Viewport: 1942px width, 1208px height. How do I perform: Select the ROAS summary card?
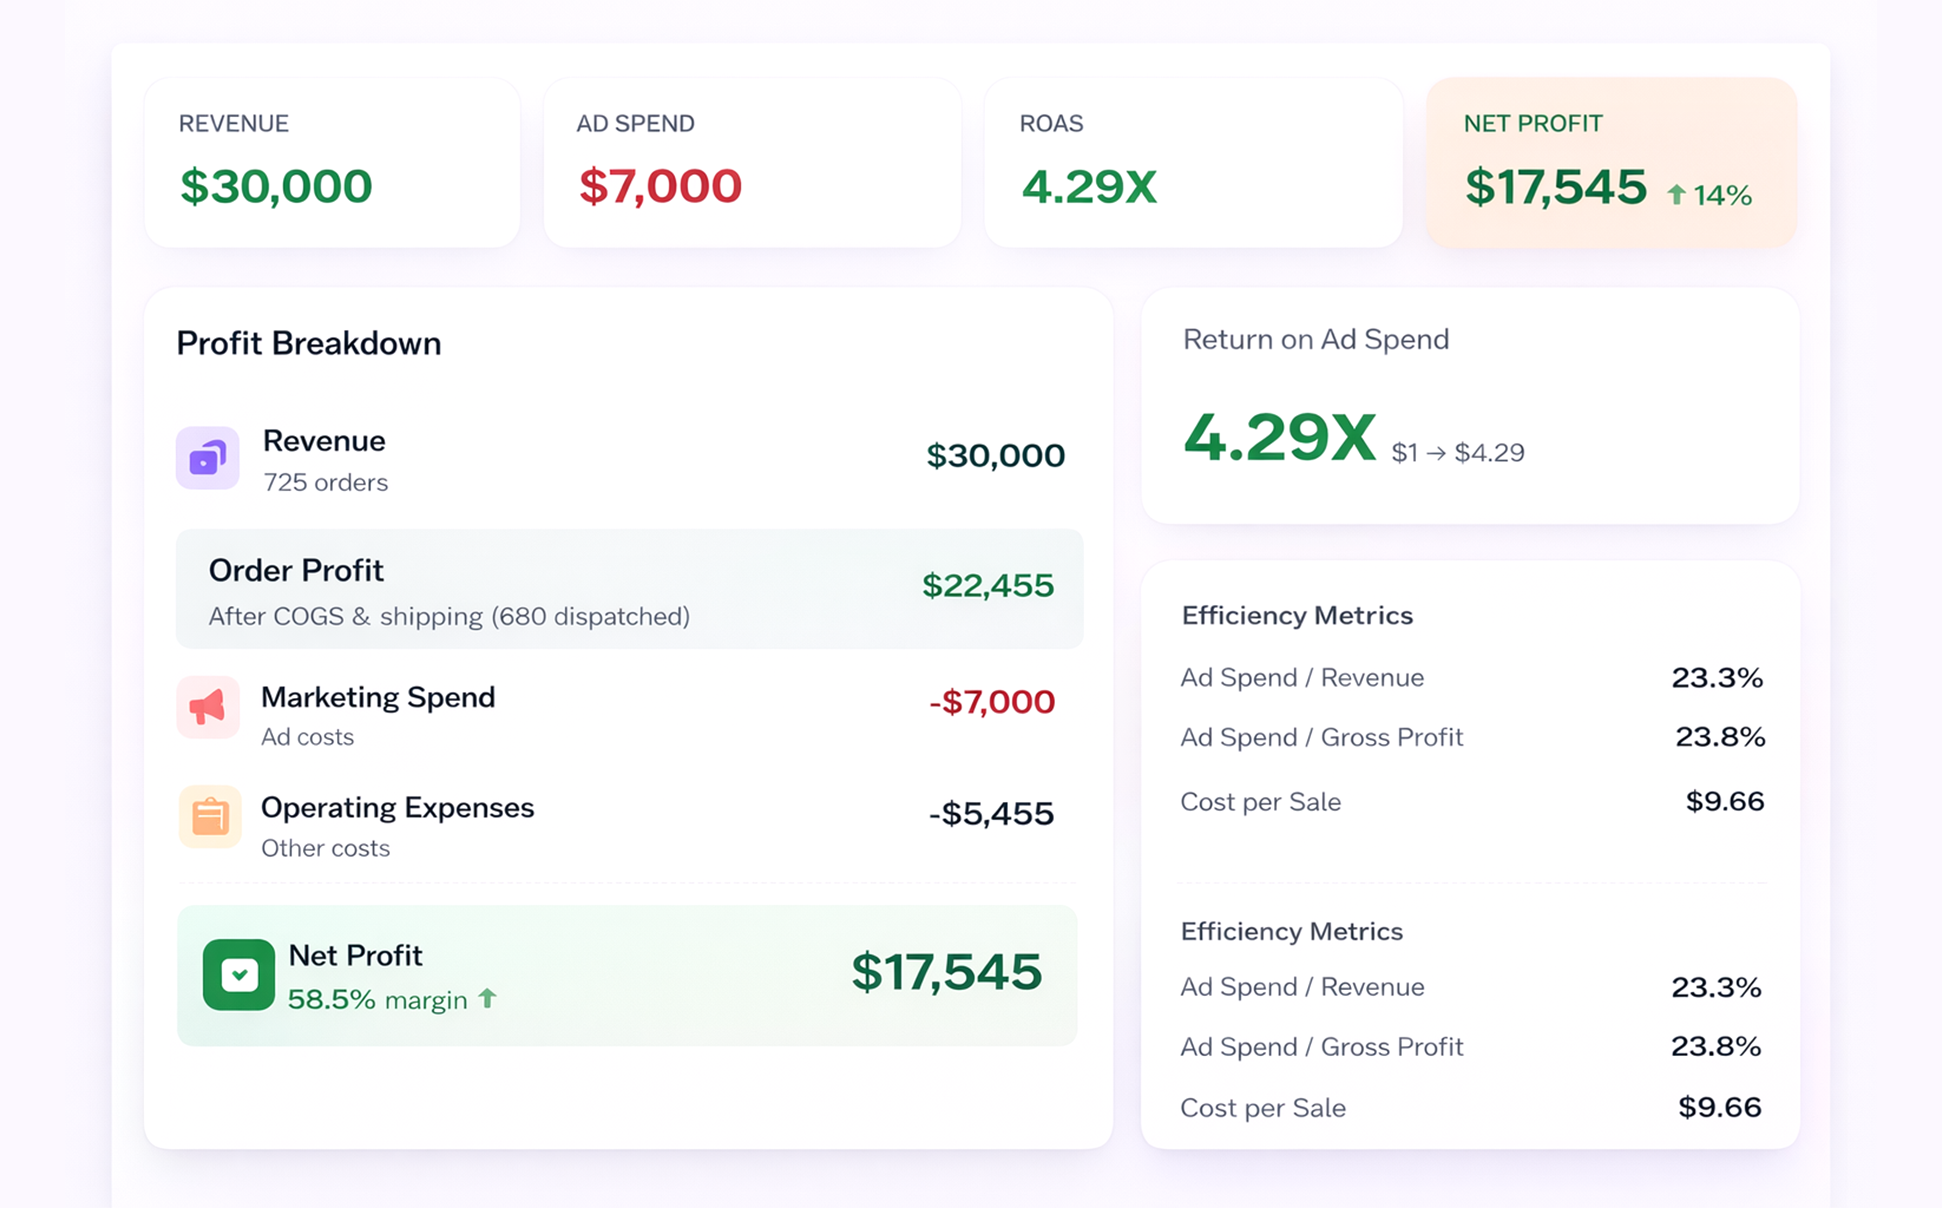[x=1192, y=163]
